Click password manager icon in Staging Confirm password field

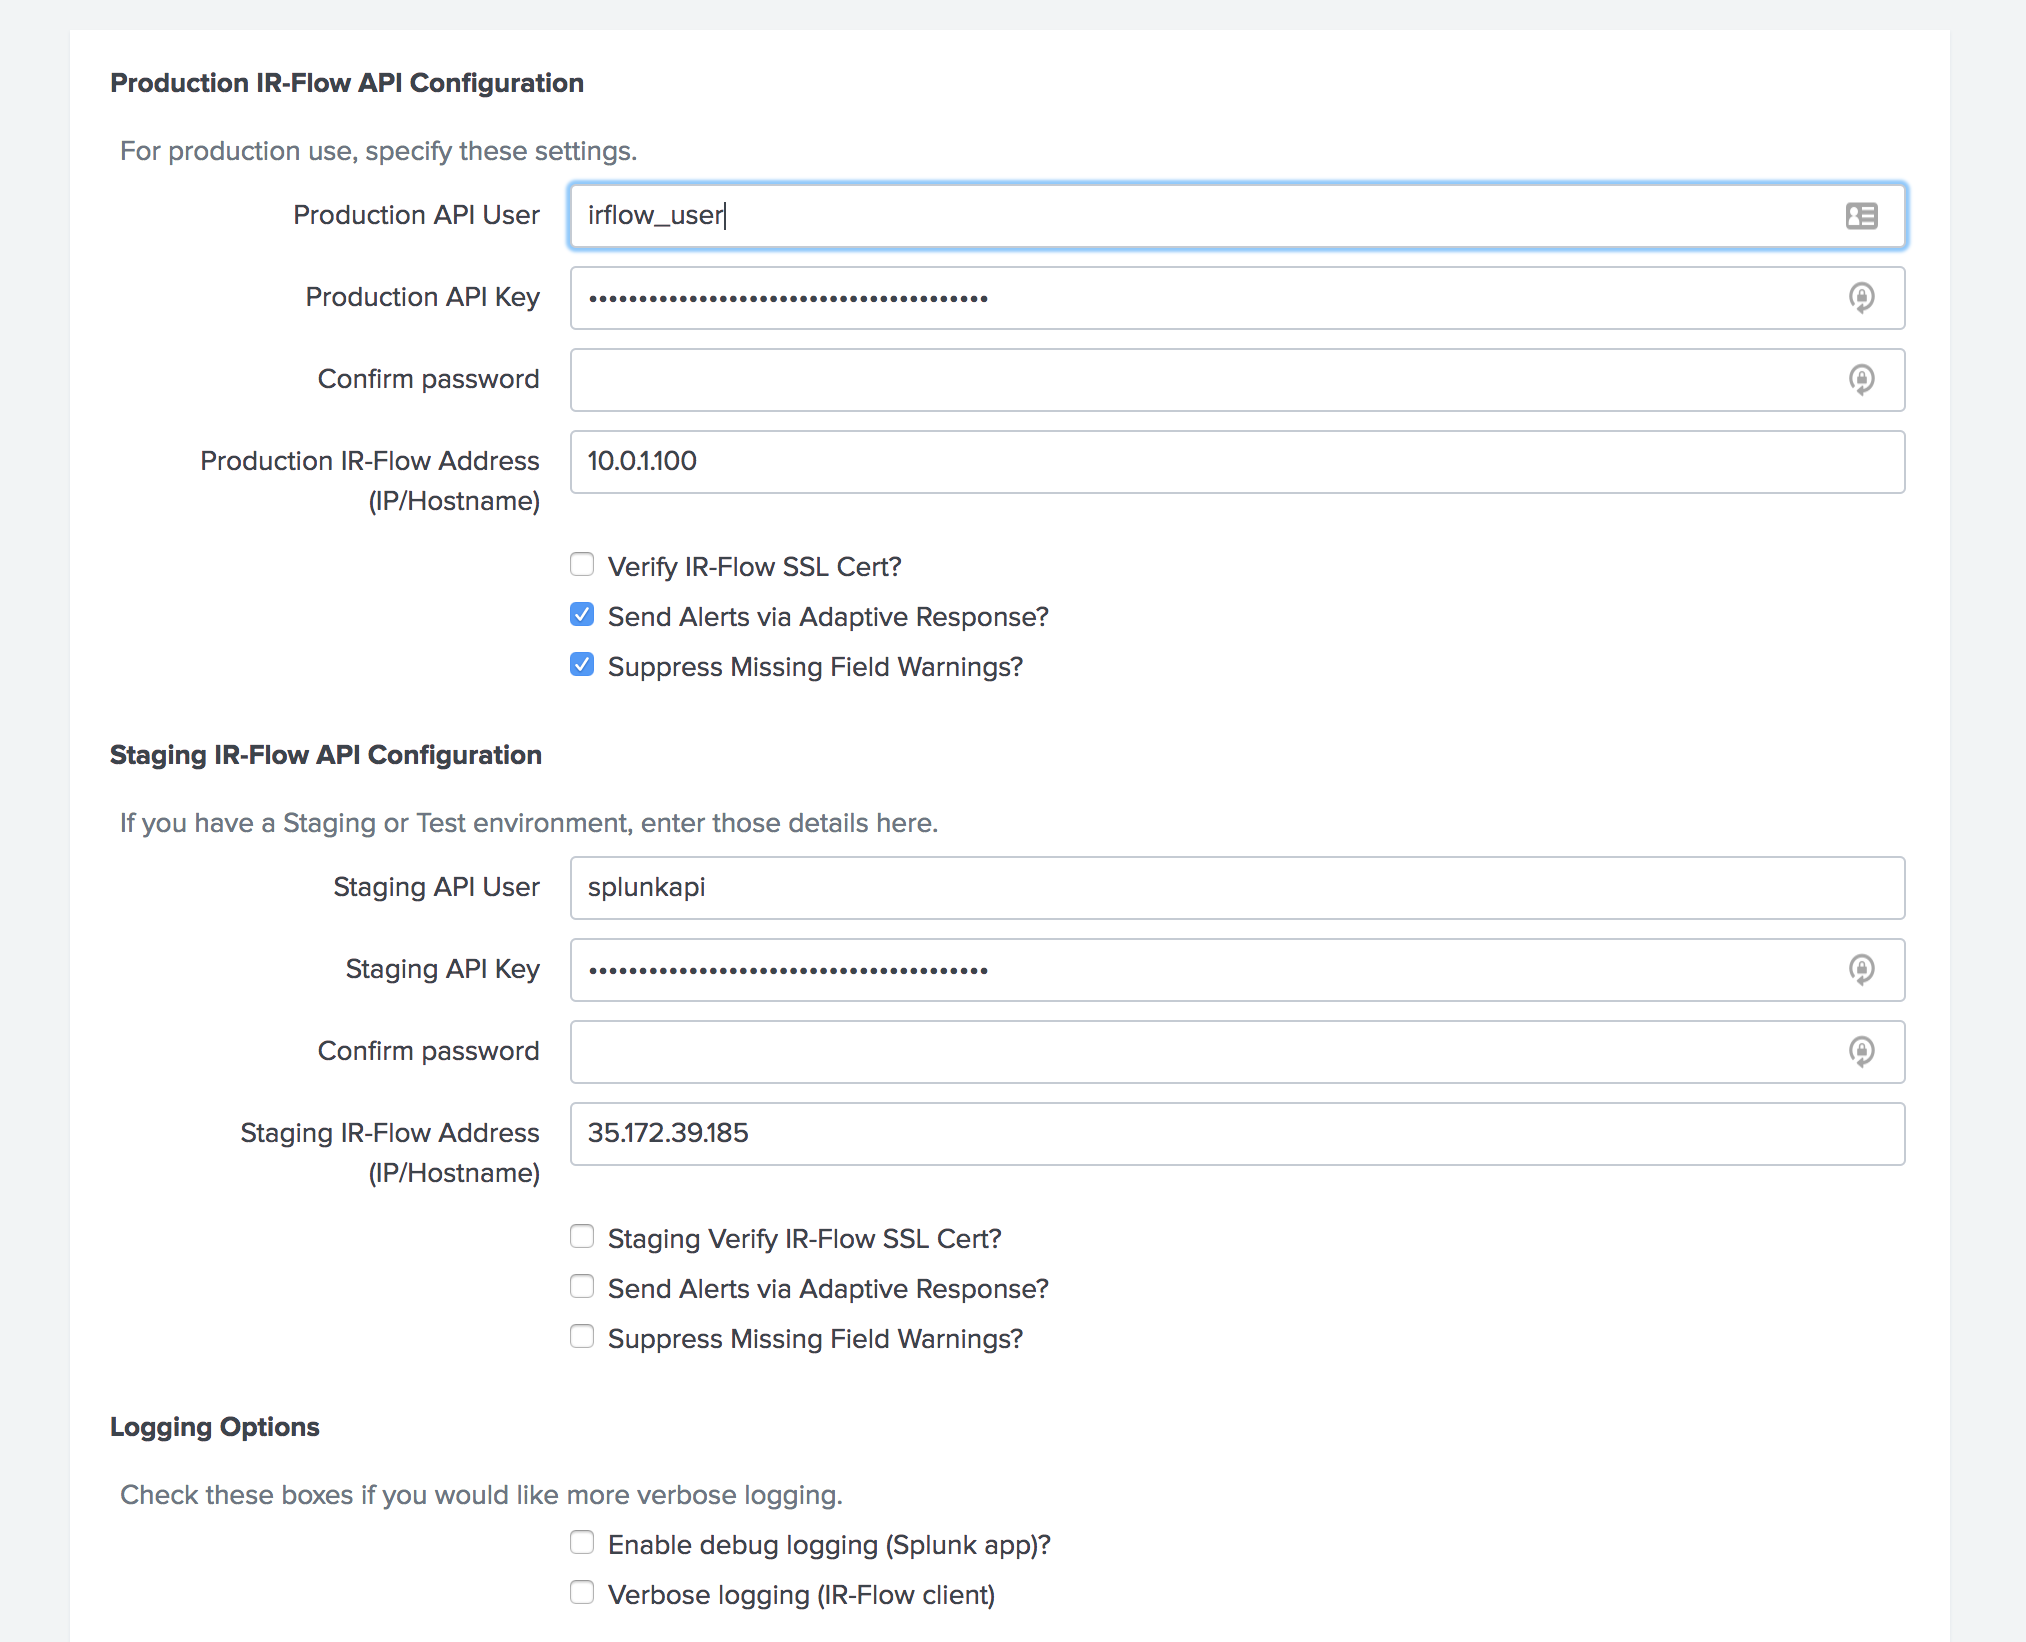coord(1861,1052)
